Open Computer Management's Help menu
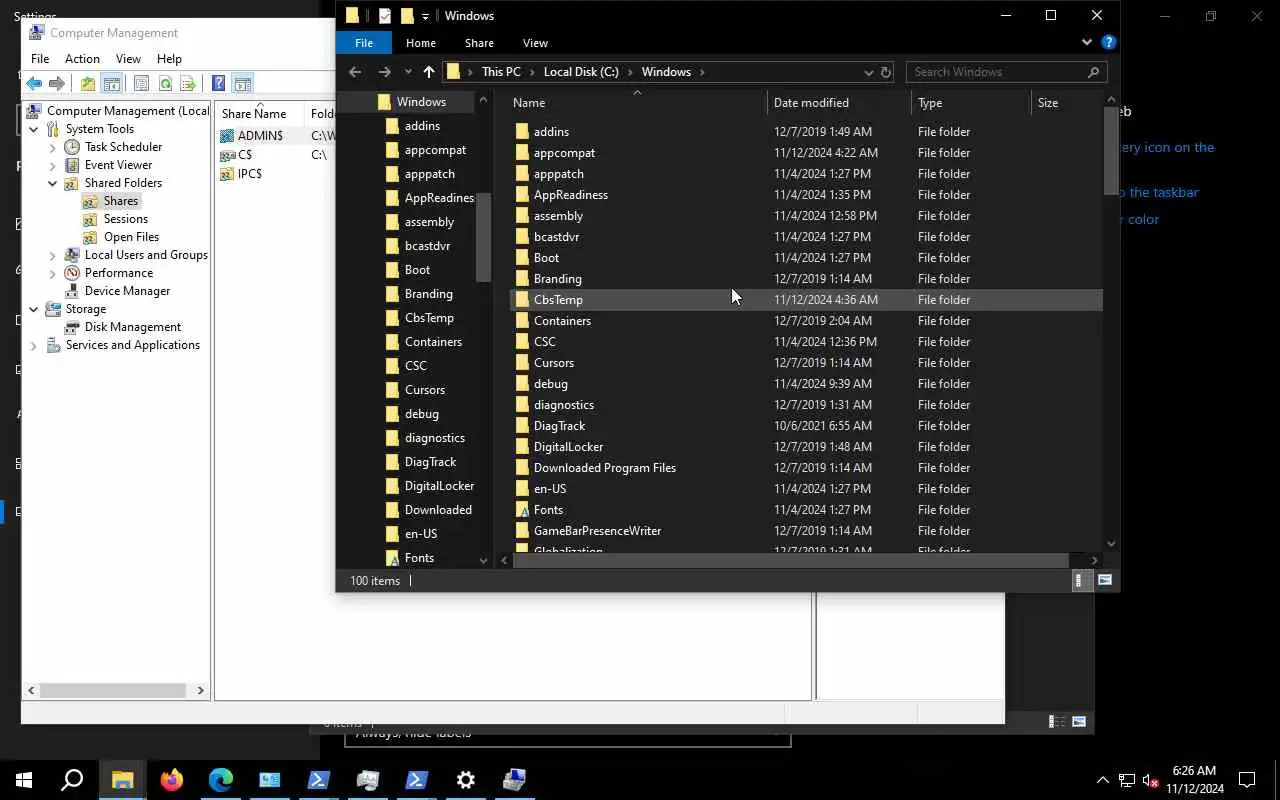Image resolution: width=1280 pixels, height=800 pixels. (169, 59)
